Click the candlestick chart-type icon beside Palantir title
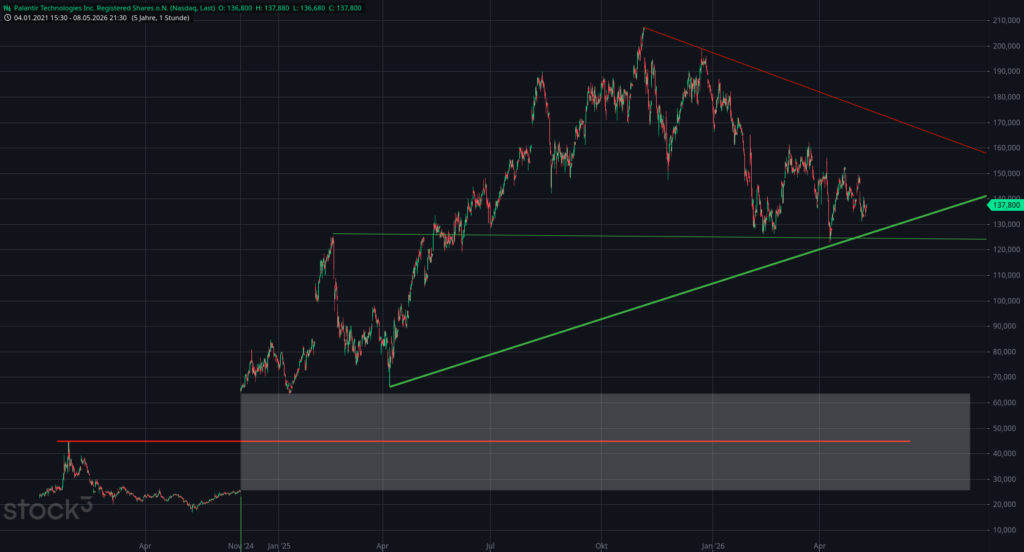1024x552 pixels. (7, 8)
